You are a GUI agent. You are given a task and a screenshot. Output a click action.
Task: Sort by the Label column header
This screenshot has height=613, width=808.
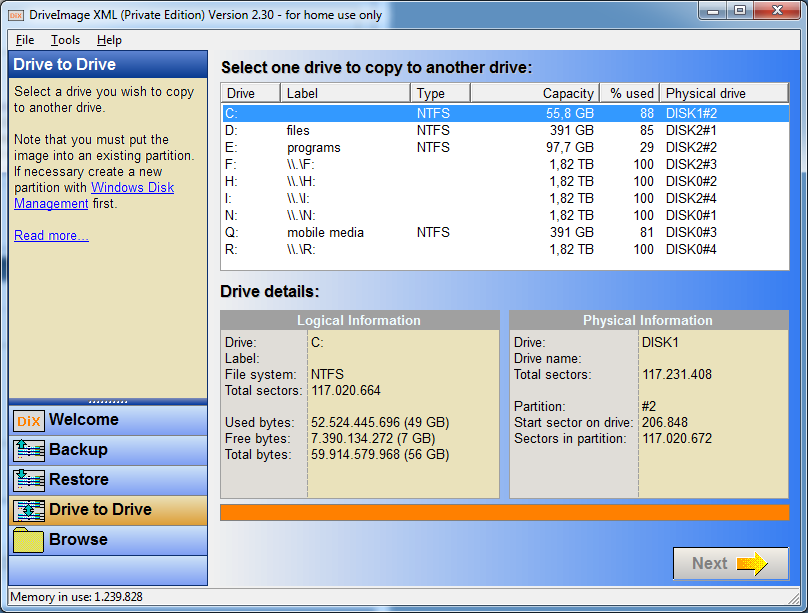[x=345, y=93]
